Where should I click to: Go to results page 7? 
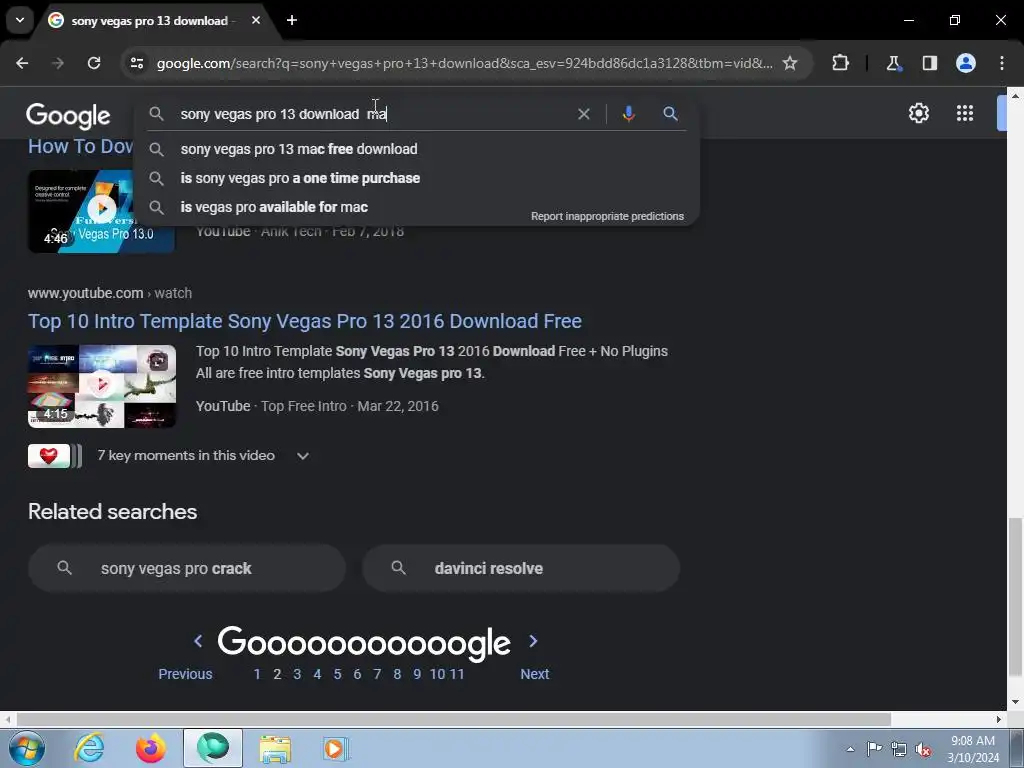(377, 674)
